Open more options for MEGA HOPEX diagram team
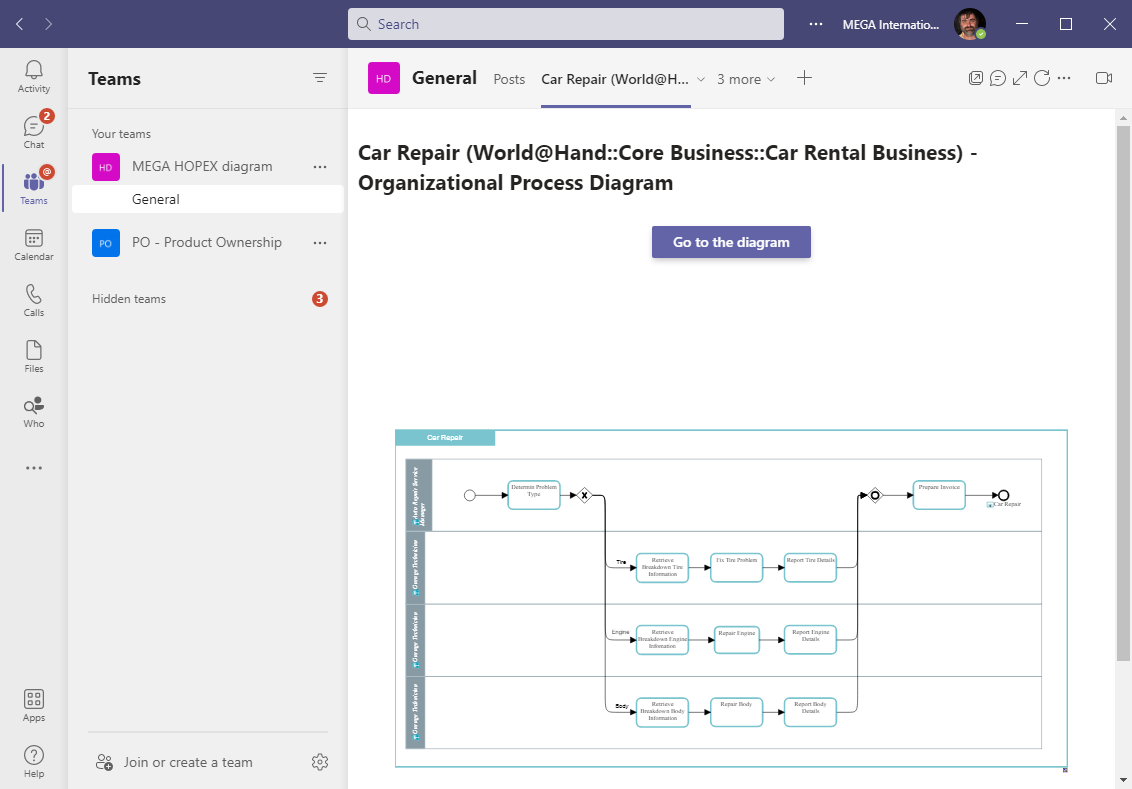1132x789 pixels. (x=320, y=167)
